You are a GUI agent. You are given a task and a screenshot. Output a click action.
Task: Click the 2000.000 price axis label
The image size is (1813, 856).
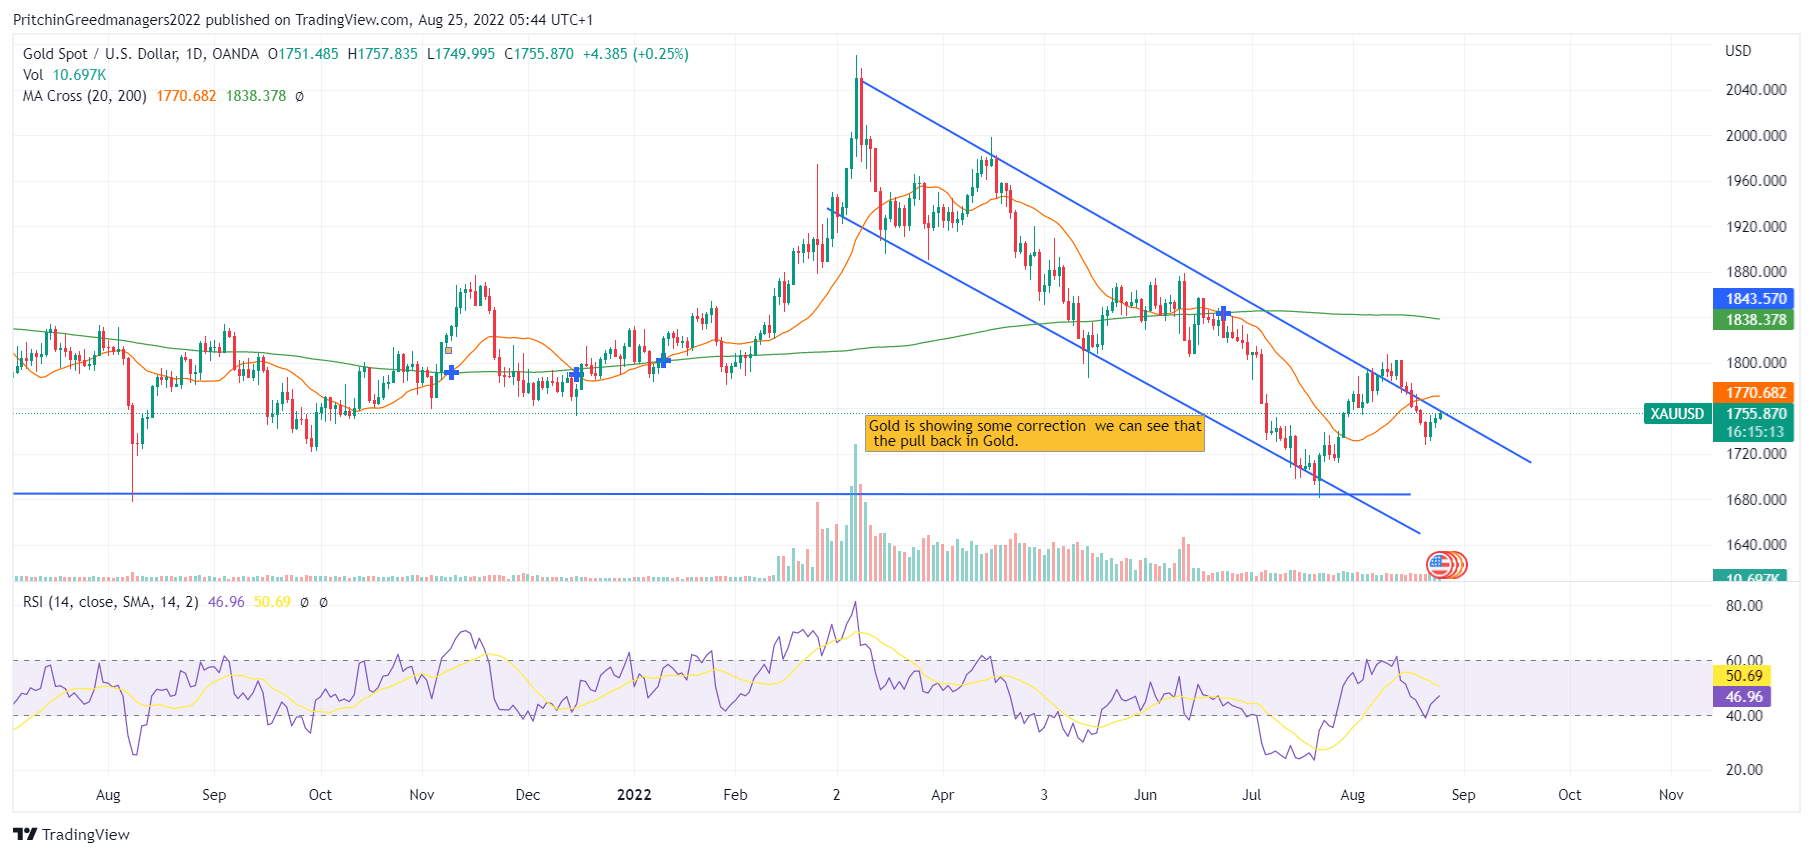click(1756, 136)
